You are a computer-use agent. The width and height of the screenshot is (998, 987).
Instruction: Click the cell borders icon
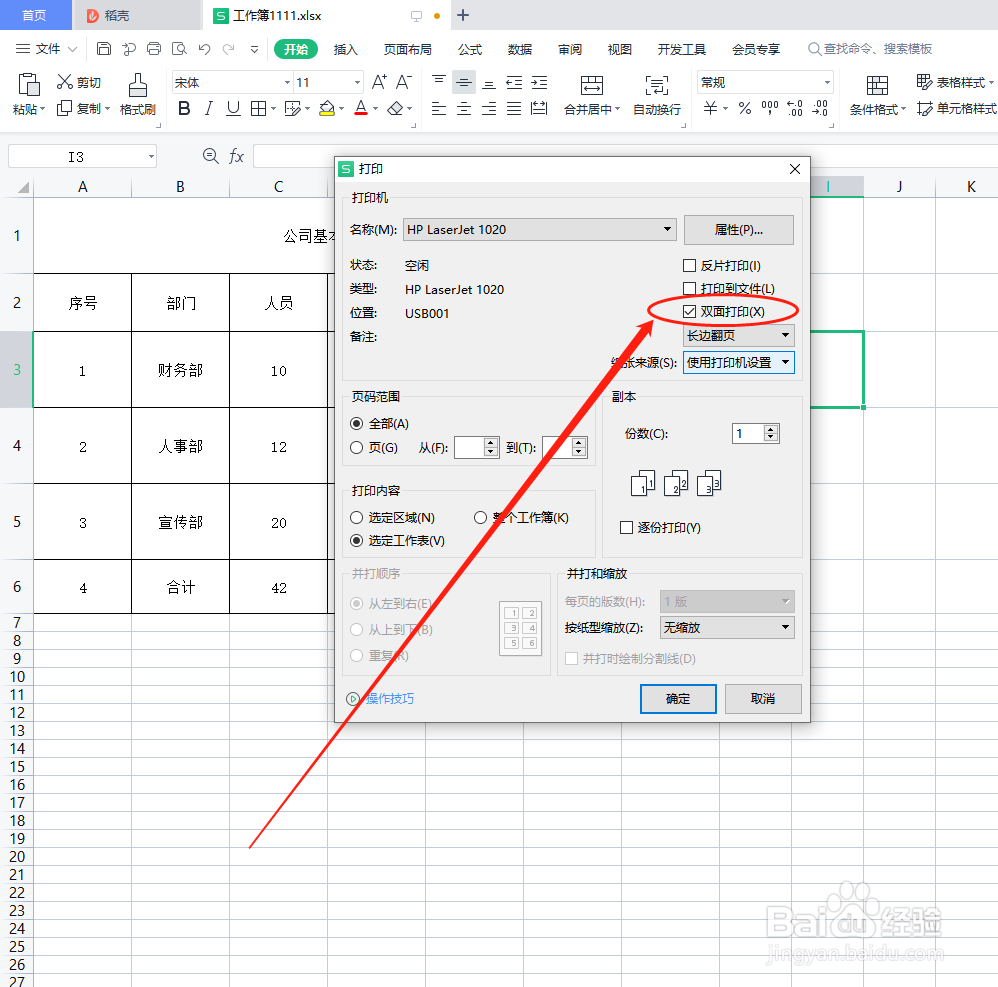click(258, 109)
